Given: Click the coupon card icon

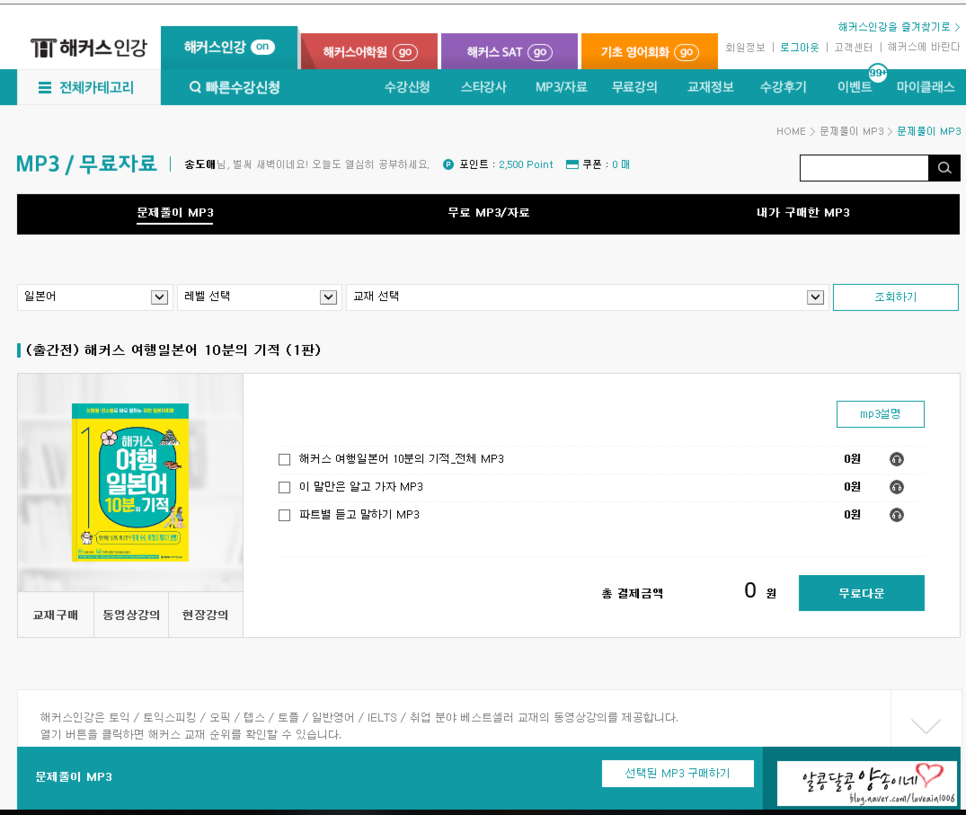Looking at the screenshot, I should (x=572, y=164).
